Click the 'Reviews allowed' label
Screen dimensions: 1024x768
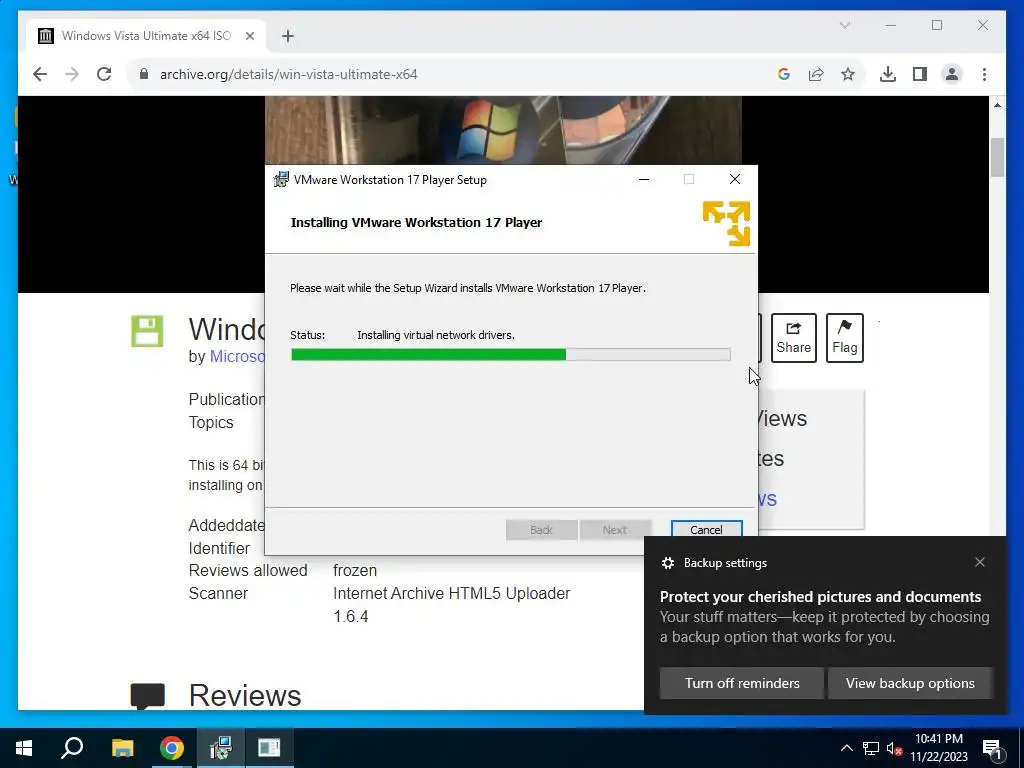[248, 570]
